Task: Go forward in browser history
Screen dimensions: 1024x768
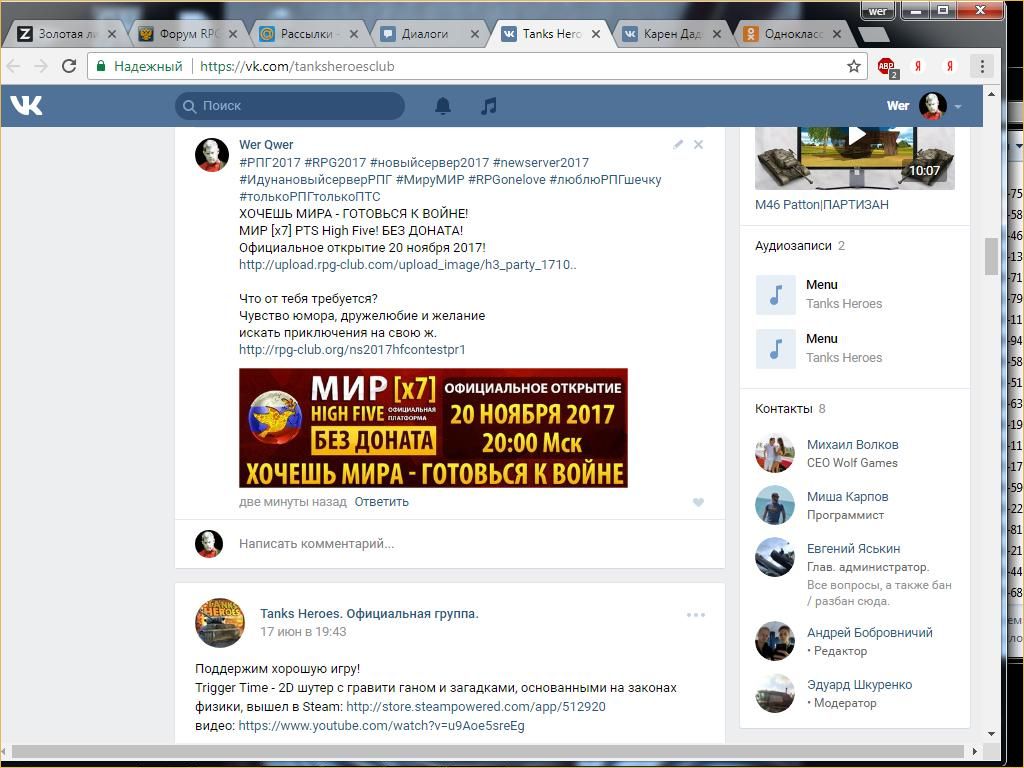Action: (40, 66)
